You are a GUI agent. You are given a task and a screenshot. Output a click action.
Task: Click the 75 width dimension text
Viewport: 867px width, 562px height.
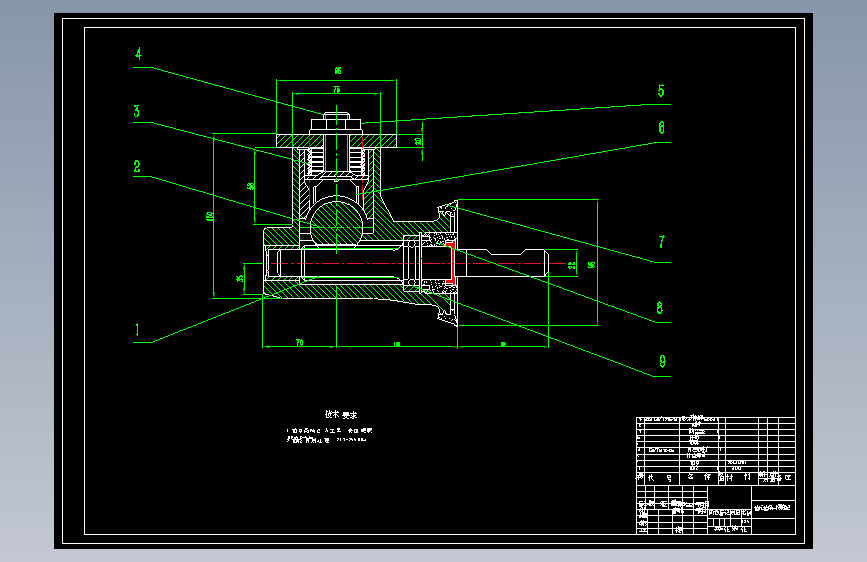pos(337,90)
